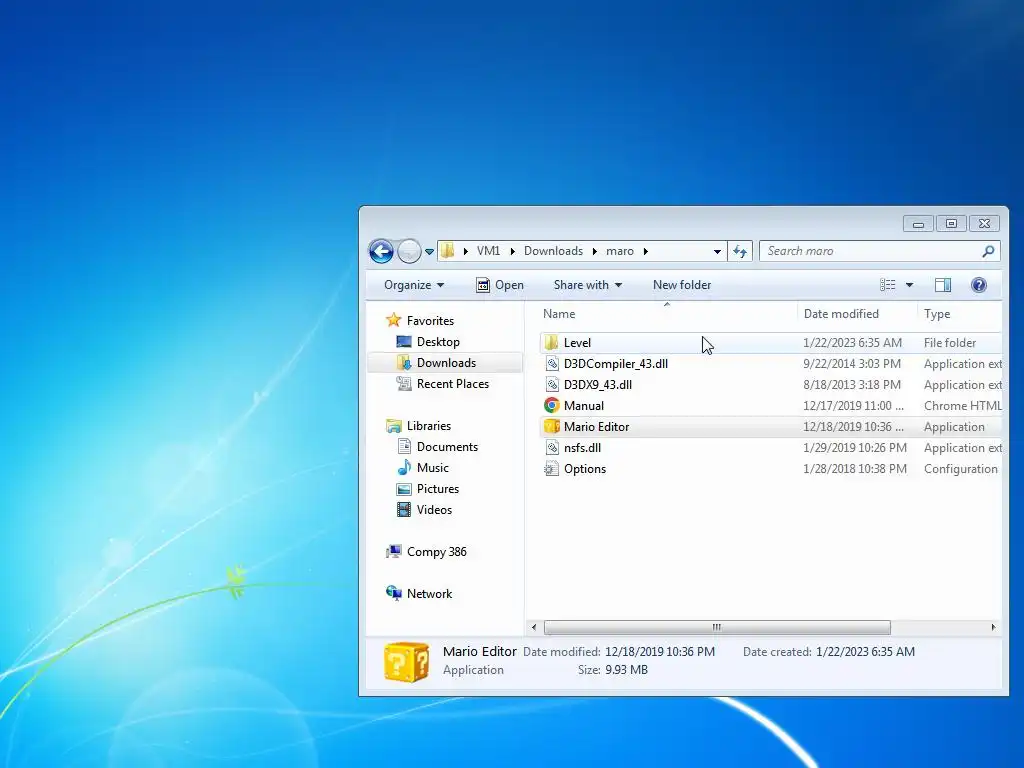This screenshot has height=768, width=1024.
Task: Open the Share with menu
Action: click(588, 285)
